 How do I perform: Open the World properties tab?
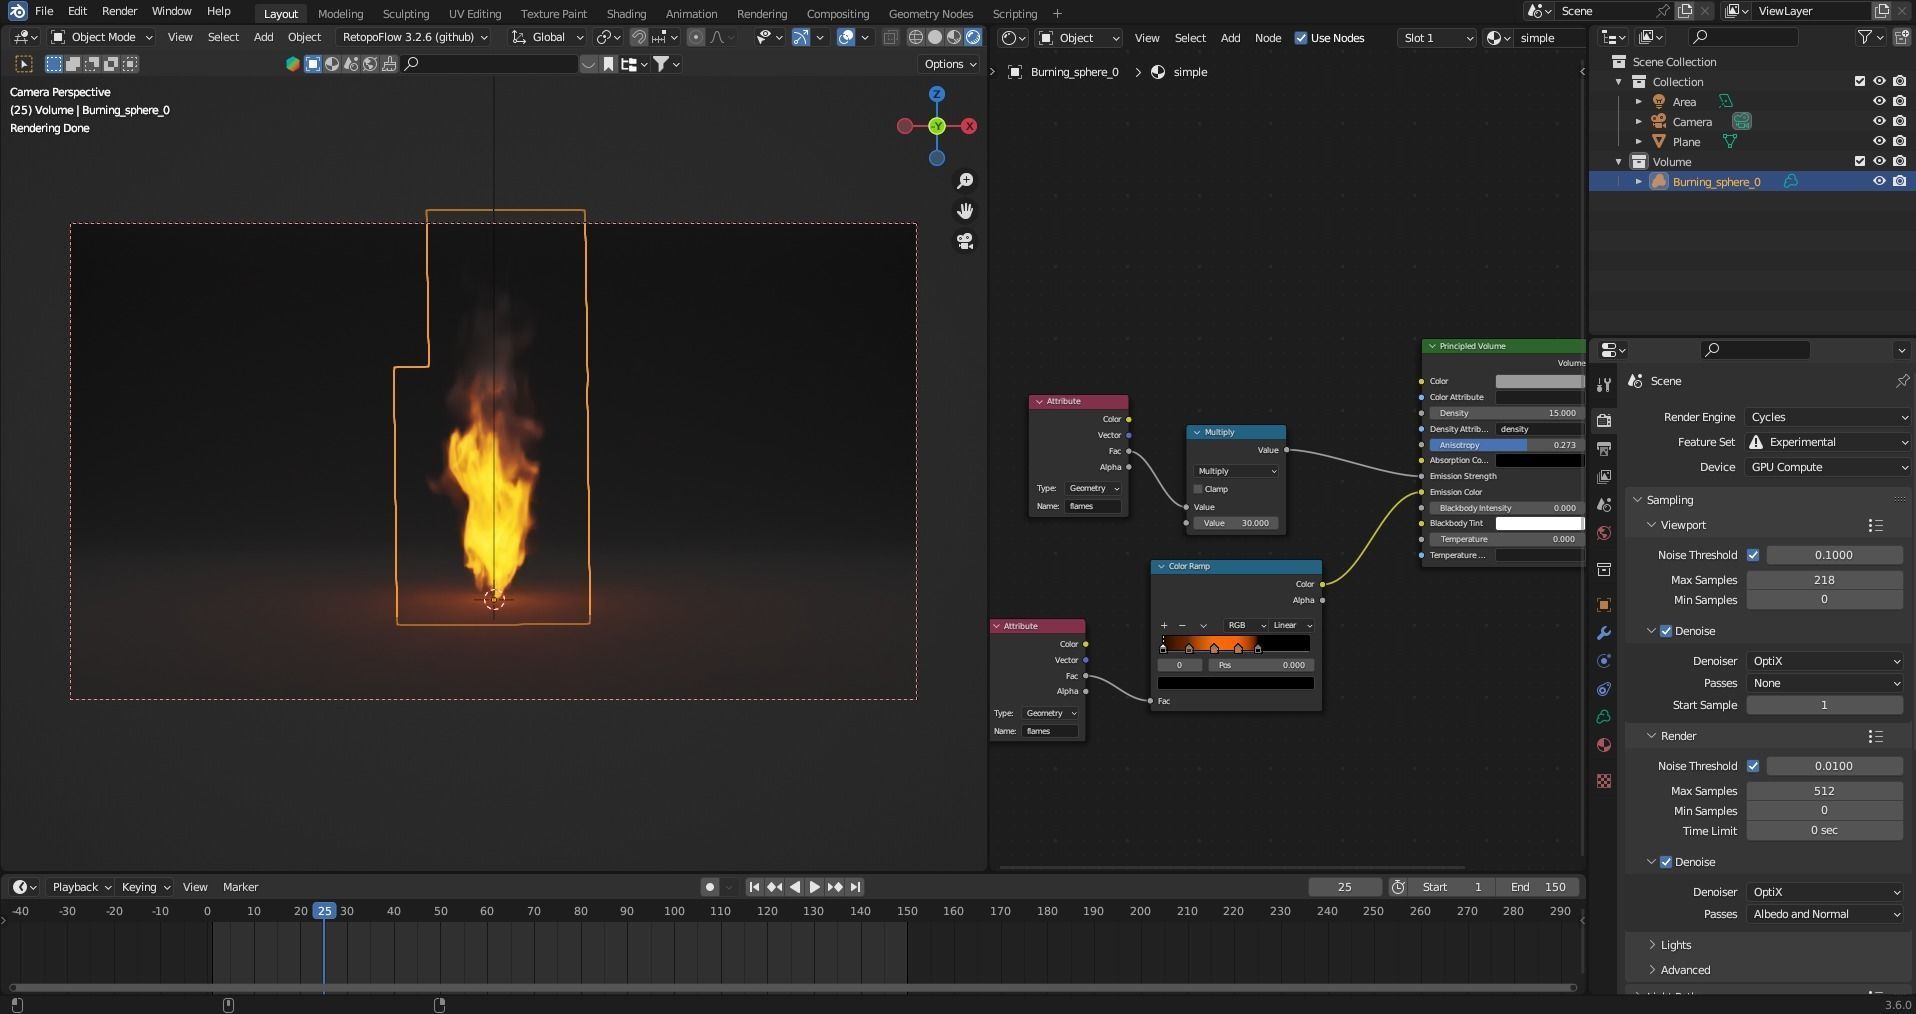[x=1604, y=533]
